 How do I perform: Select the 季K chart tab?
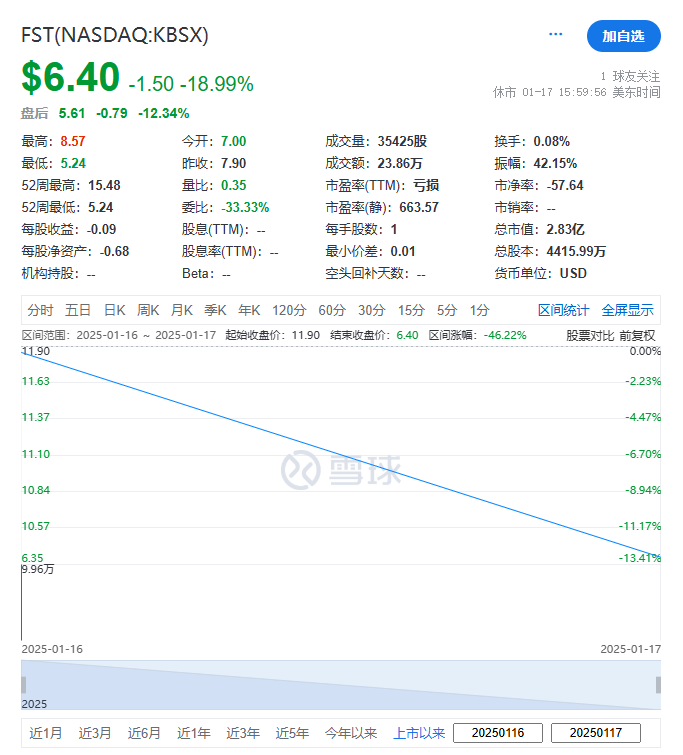[215, 310]
